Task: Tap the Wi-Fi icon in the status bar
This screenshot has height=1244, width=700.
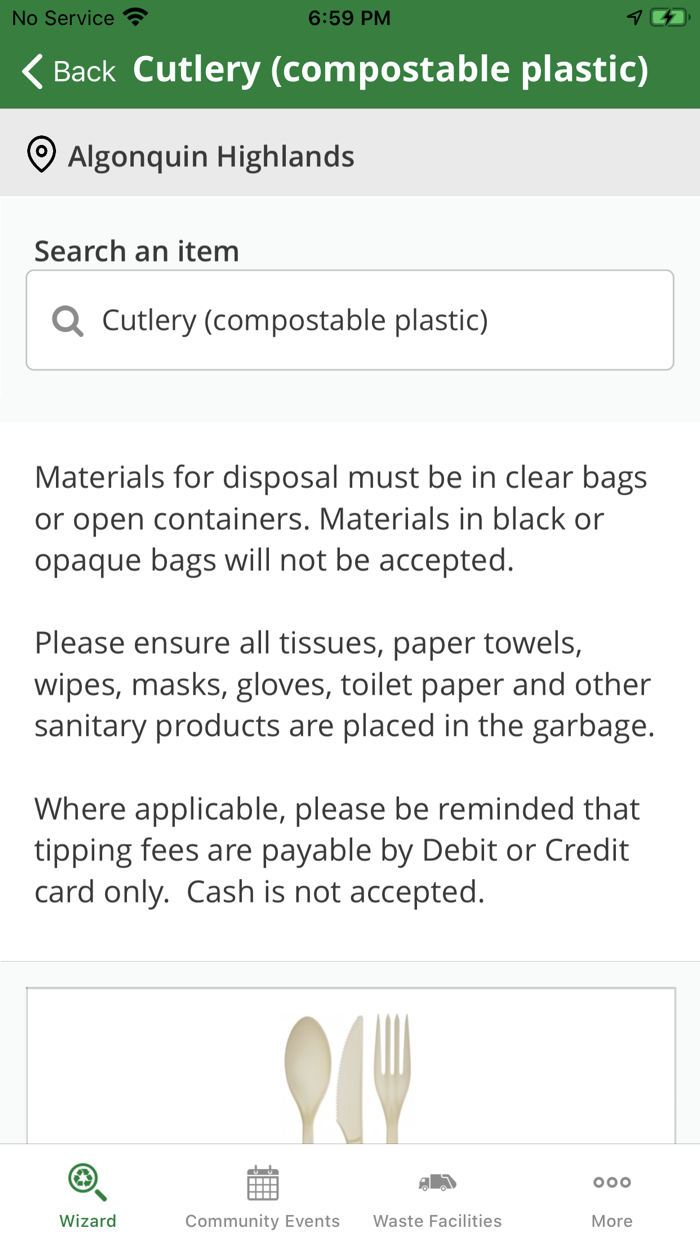Action: click(135, 17)
